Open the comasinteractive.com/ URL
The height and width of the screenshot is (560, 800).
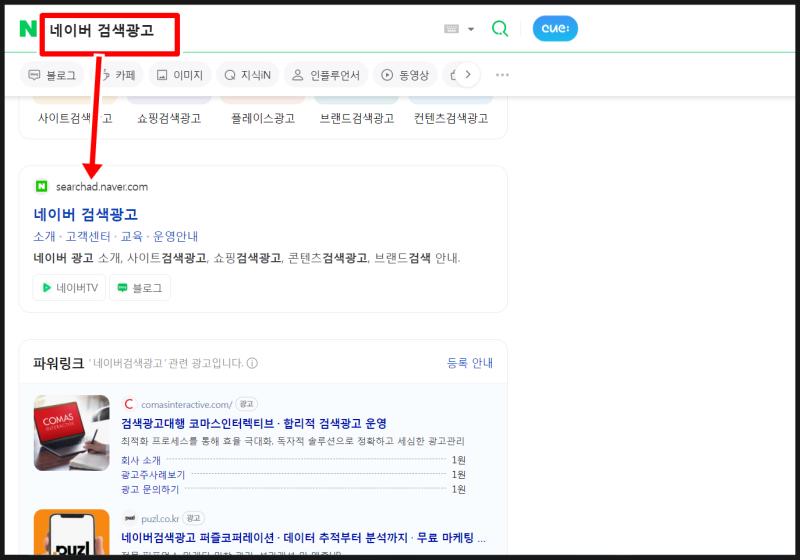(x=187, y=404)
